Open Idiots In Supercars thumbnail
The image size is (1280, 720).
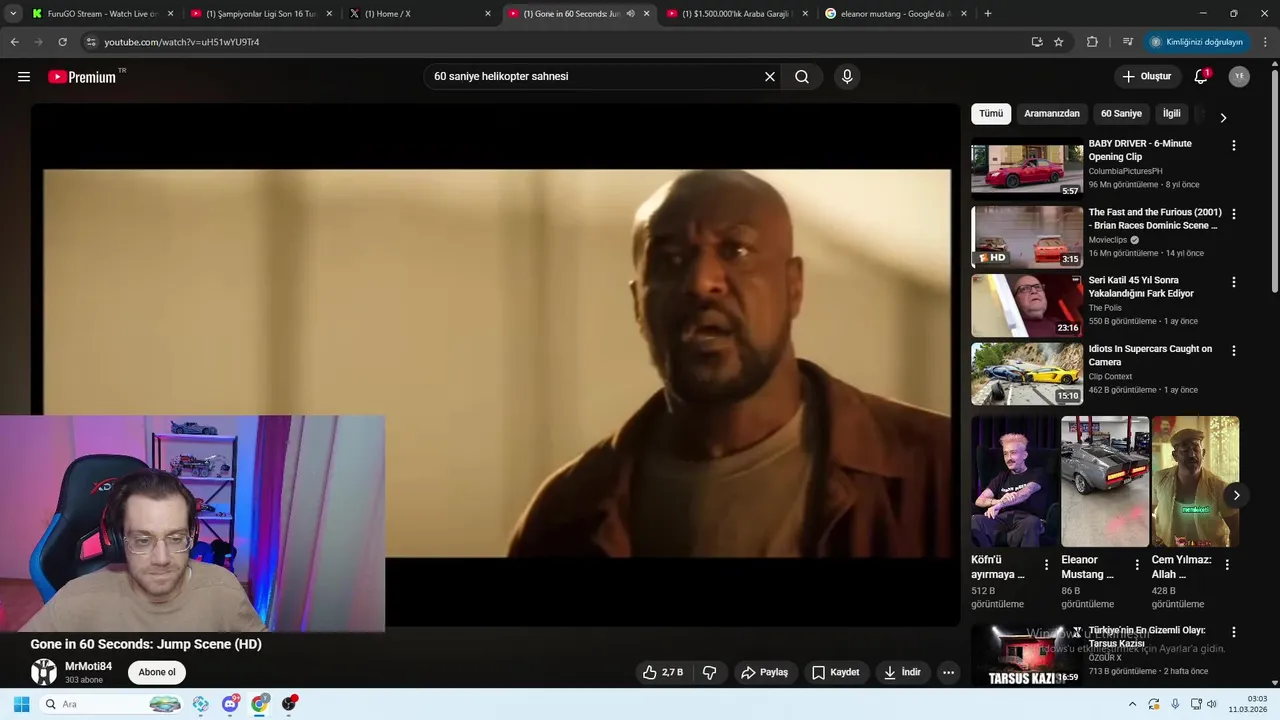(x=1027, y=374)
